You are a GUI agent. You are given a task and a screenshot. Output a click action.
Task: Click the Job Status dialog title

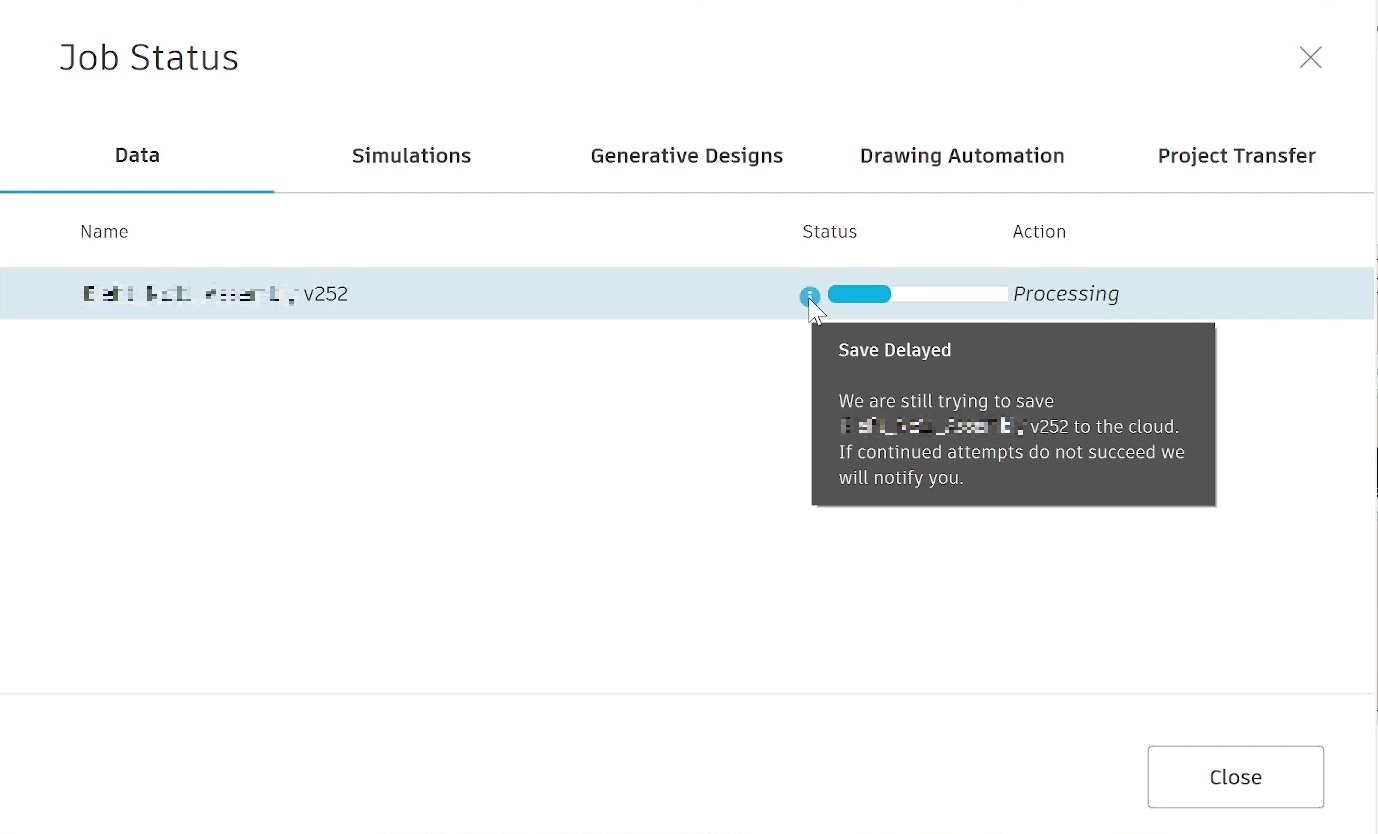149,58
